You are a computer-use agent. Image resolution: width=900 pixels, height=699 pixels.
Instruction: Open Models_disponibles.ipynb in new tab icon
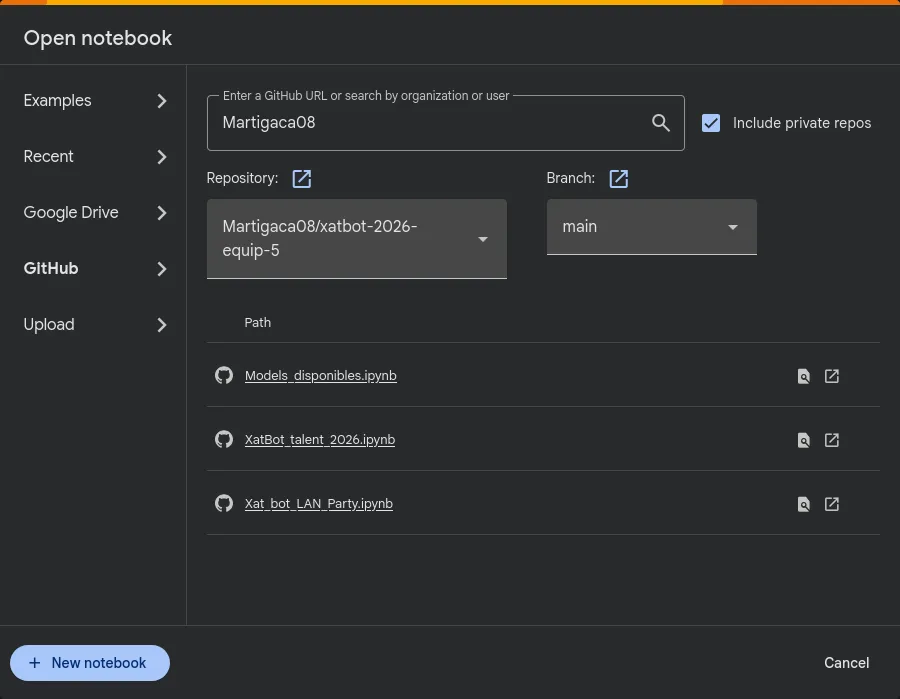(831, 376)
